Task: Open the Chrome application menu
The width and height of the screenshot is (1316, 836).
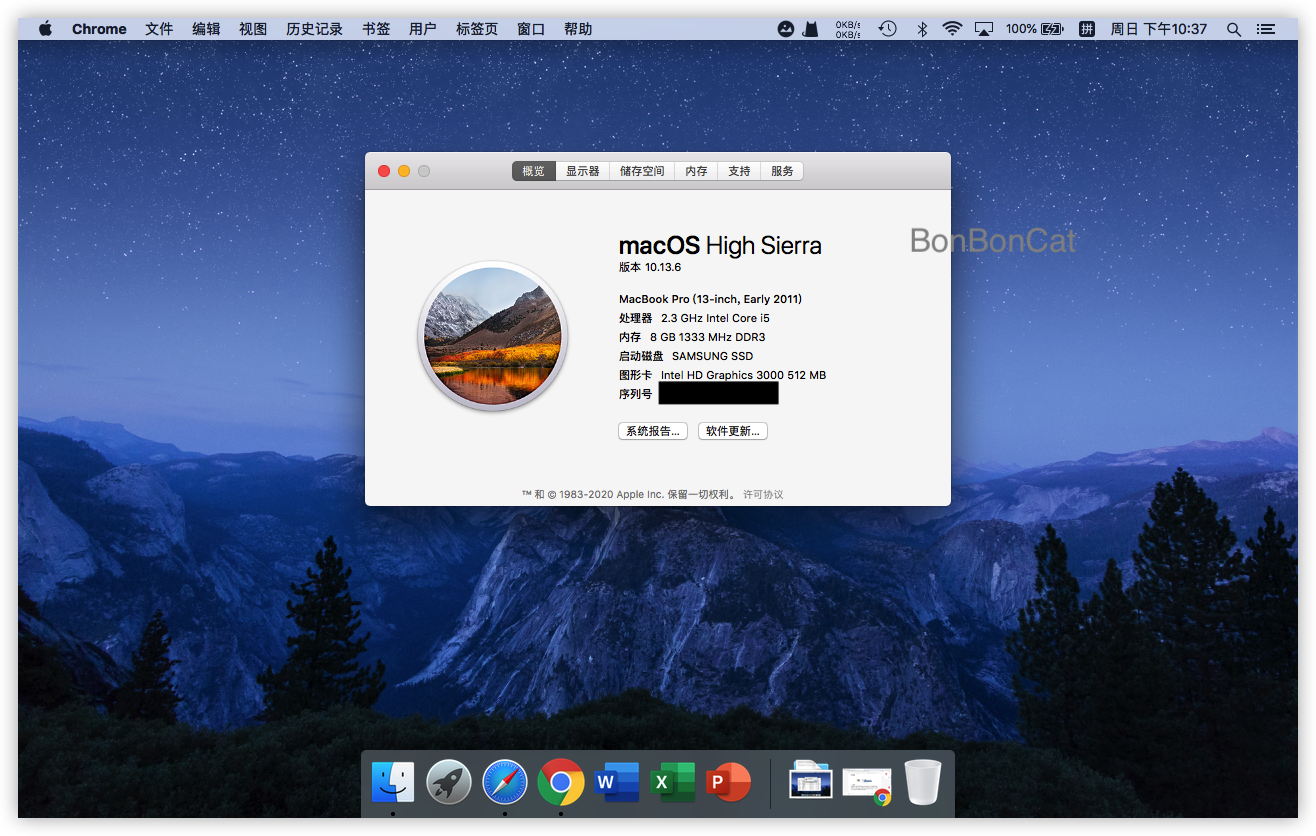Action: (x=99, y=29)
